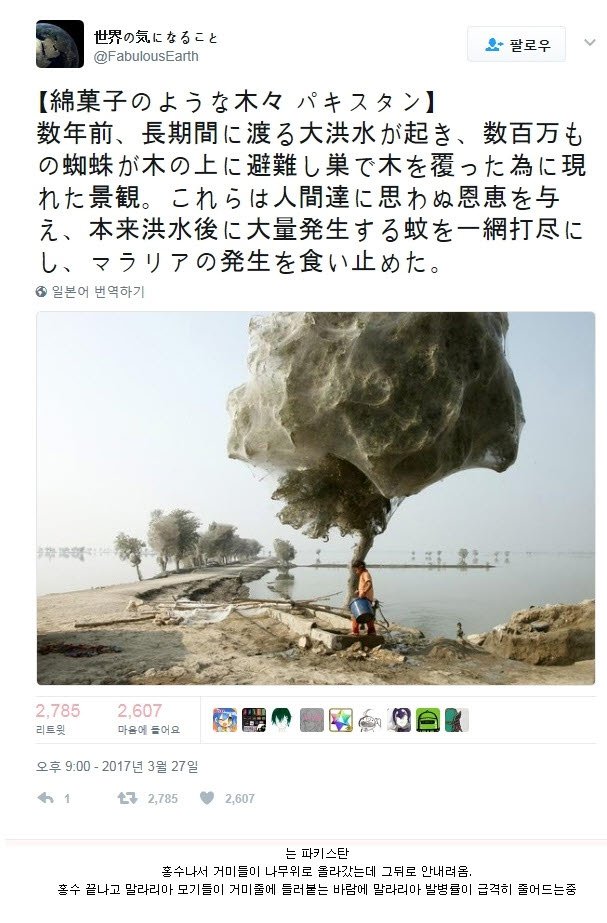Open the @FabulousEarth handle link
Image resolution: width=607 pixels, height=923 pixels.
tap(146, 57)
